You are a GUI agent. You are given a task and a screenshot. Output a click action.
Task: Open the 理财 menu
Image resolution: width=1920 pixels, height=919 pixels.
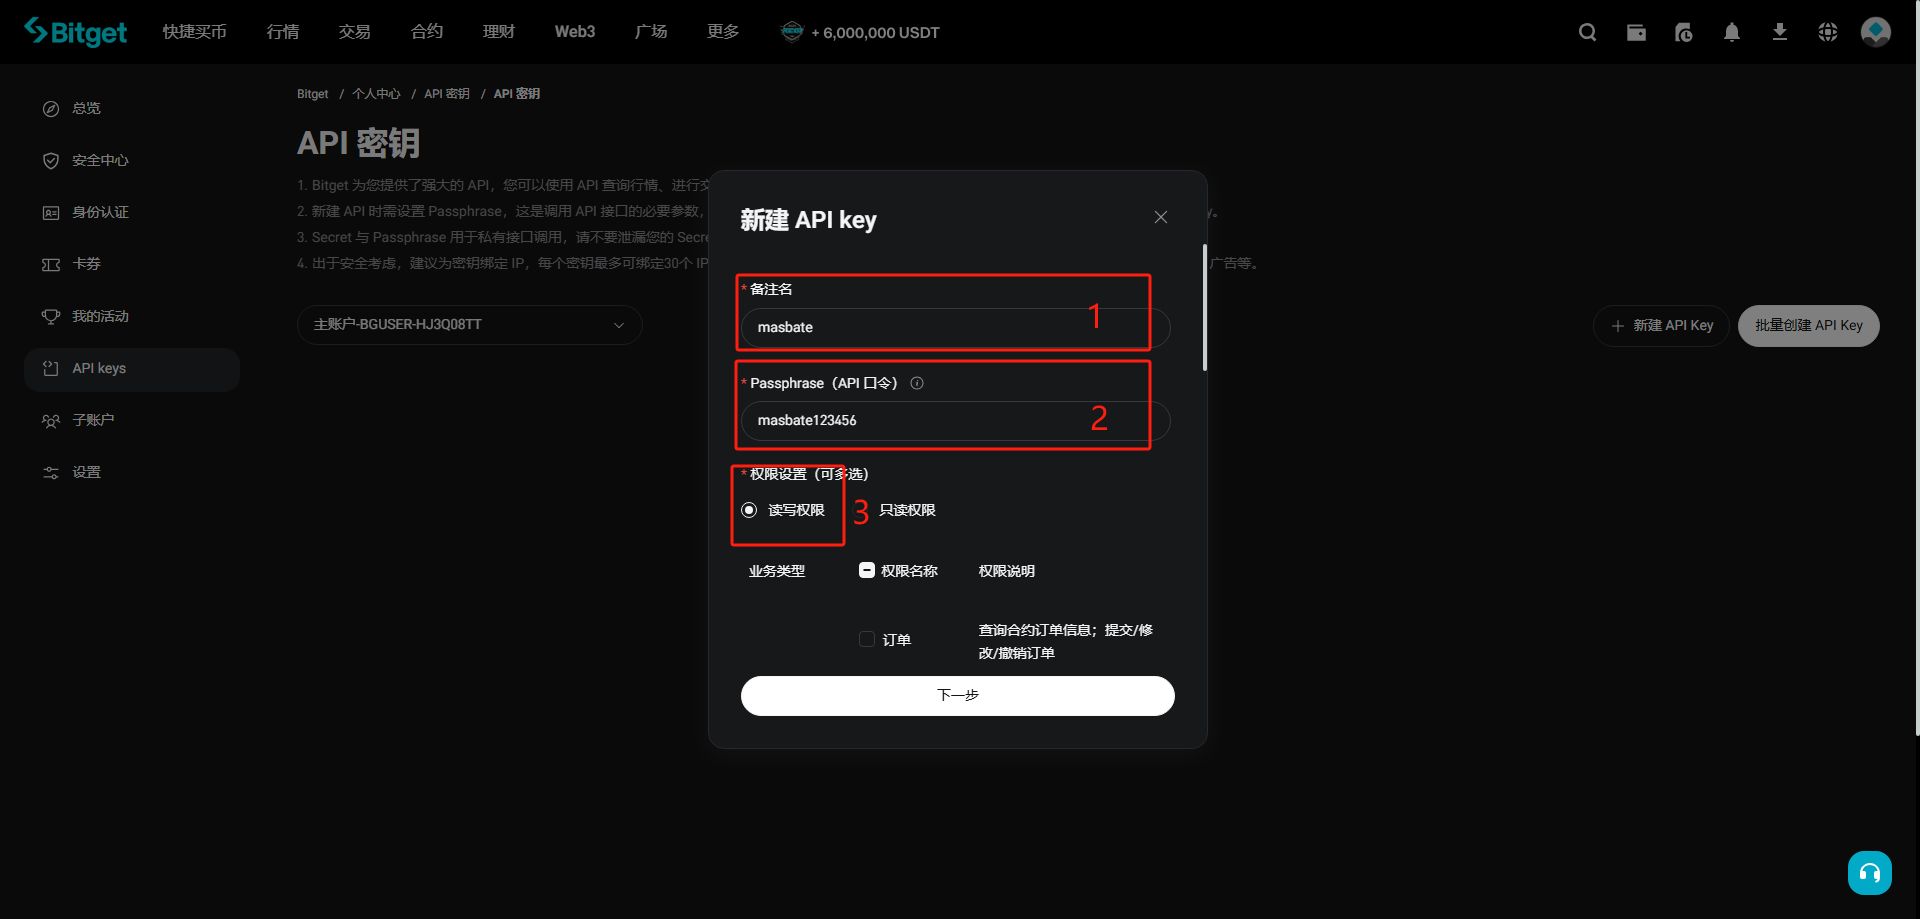pos(499,32)
